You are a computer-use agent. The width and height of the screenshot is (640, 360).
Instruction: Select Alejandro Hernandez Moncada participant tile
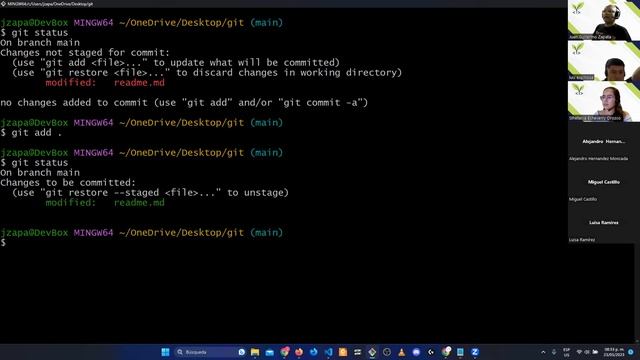click(x=604, y=142)
